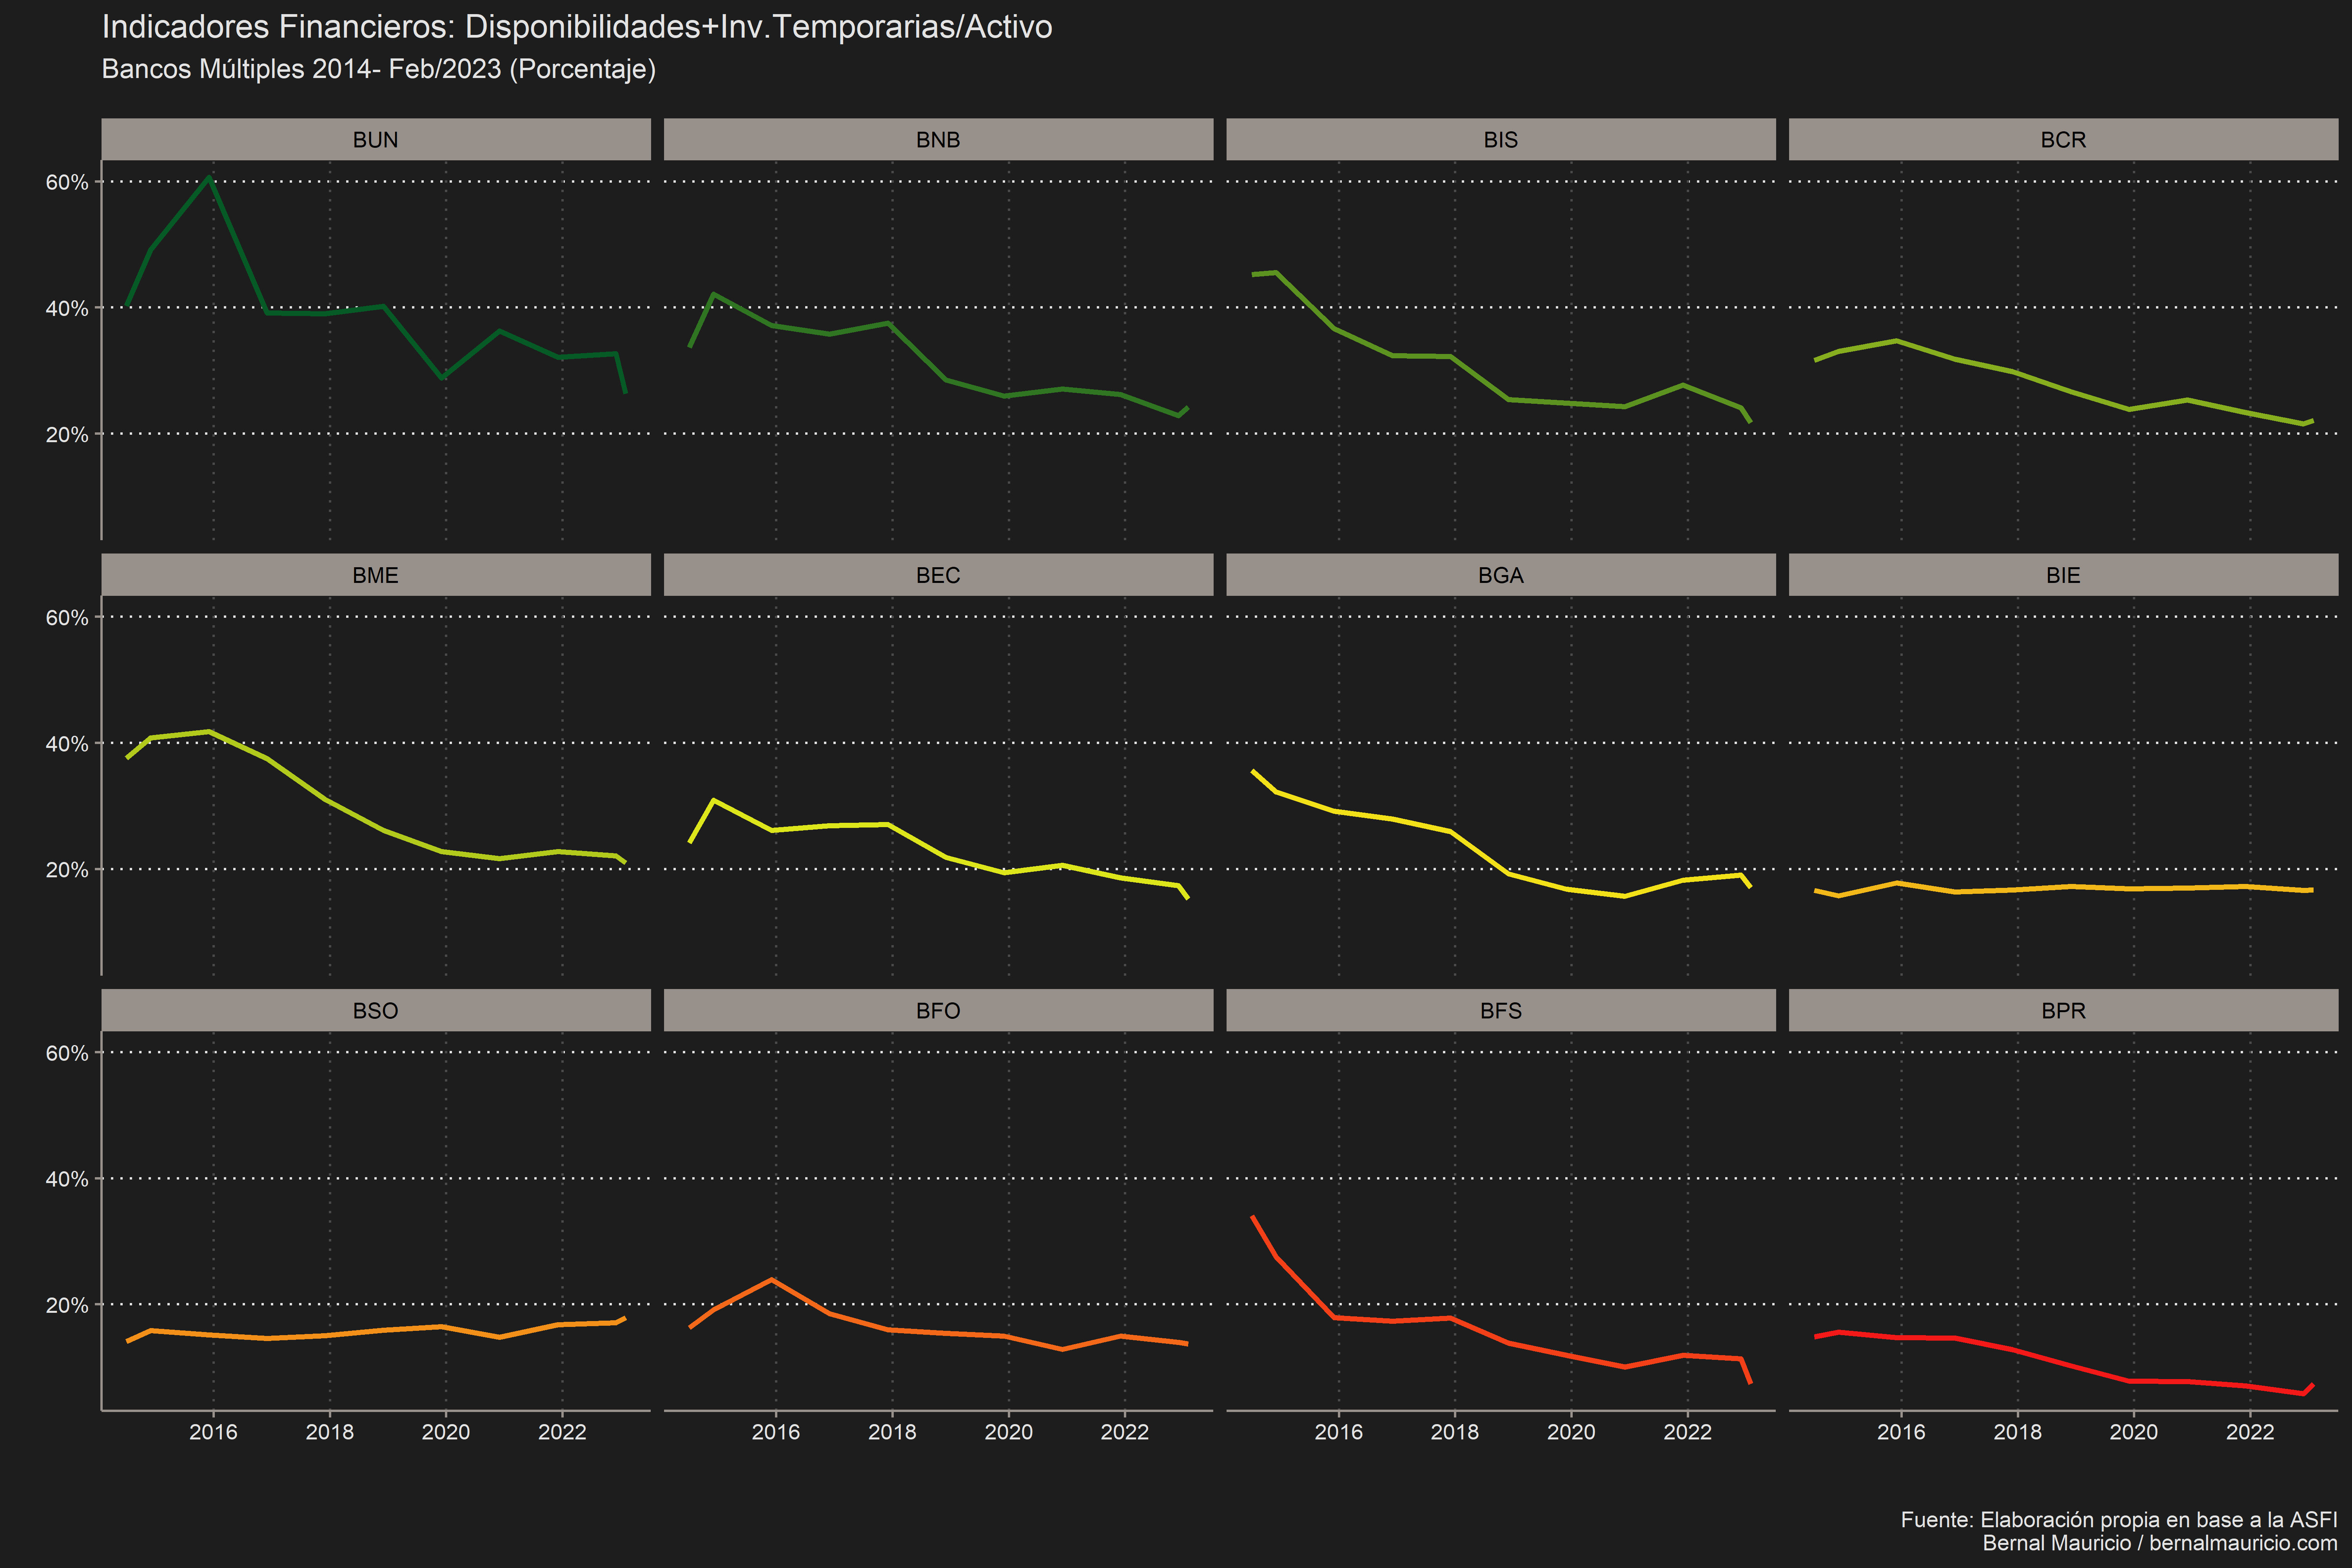Screen dimensions: 2352x1568
Task: Select the subtitle 'Bancos Múltiples 2014- Feb/2023 (Porcentaje)'
Action: click(x=379, y=69)
